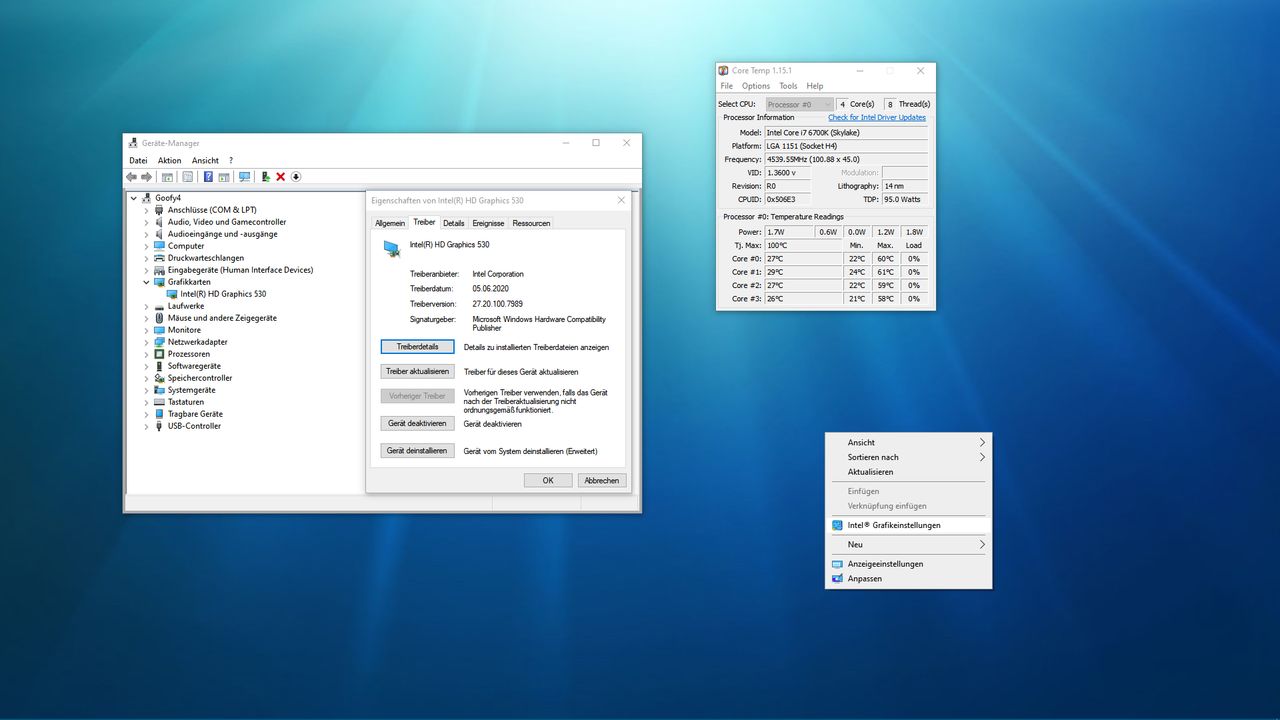1280x720 pixels.
Task: Click the Frequency value 4539.55MHz field
Action: coord(846,159)
